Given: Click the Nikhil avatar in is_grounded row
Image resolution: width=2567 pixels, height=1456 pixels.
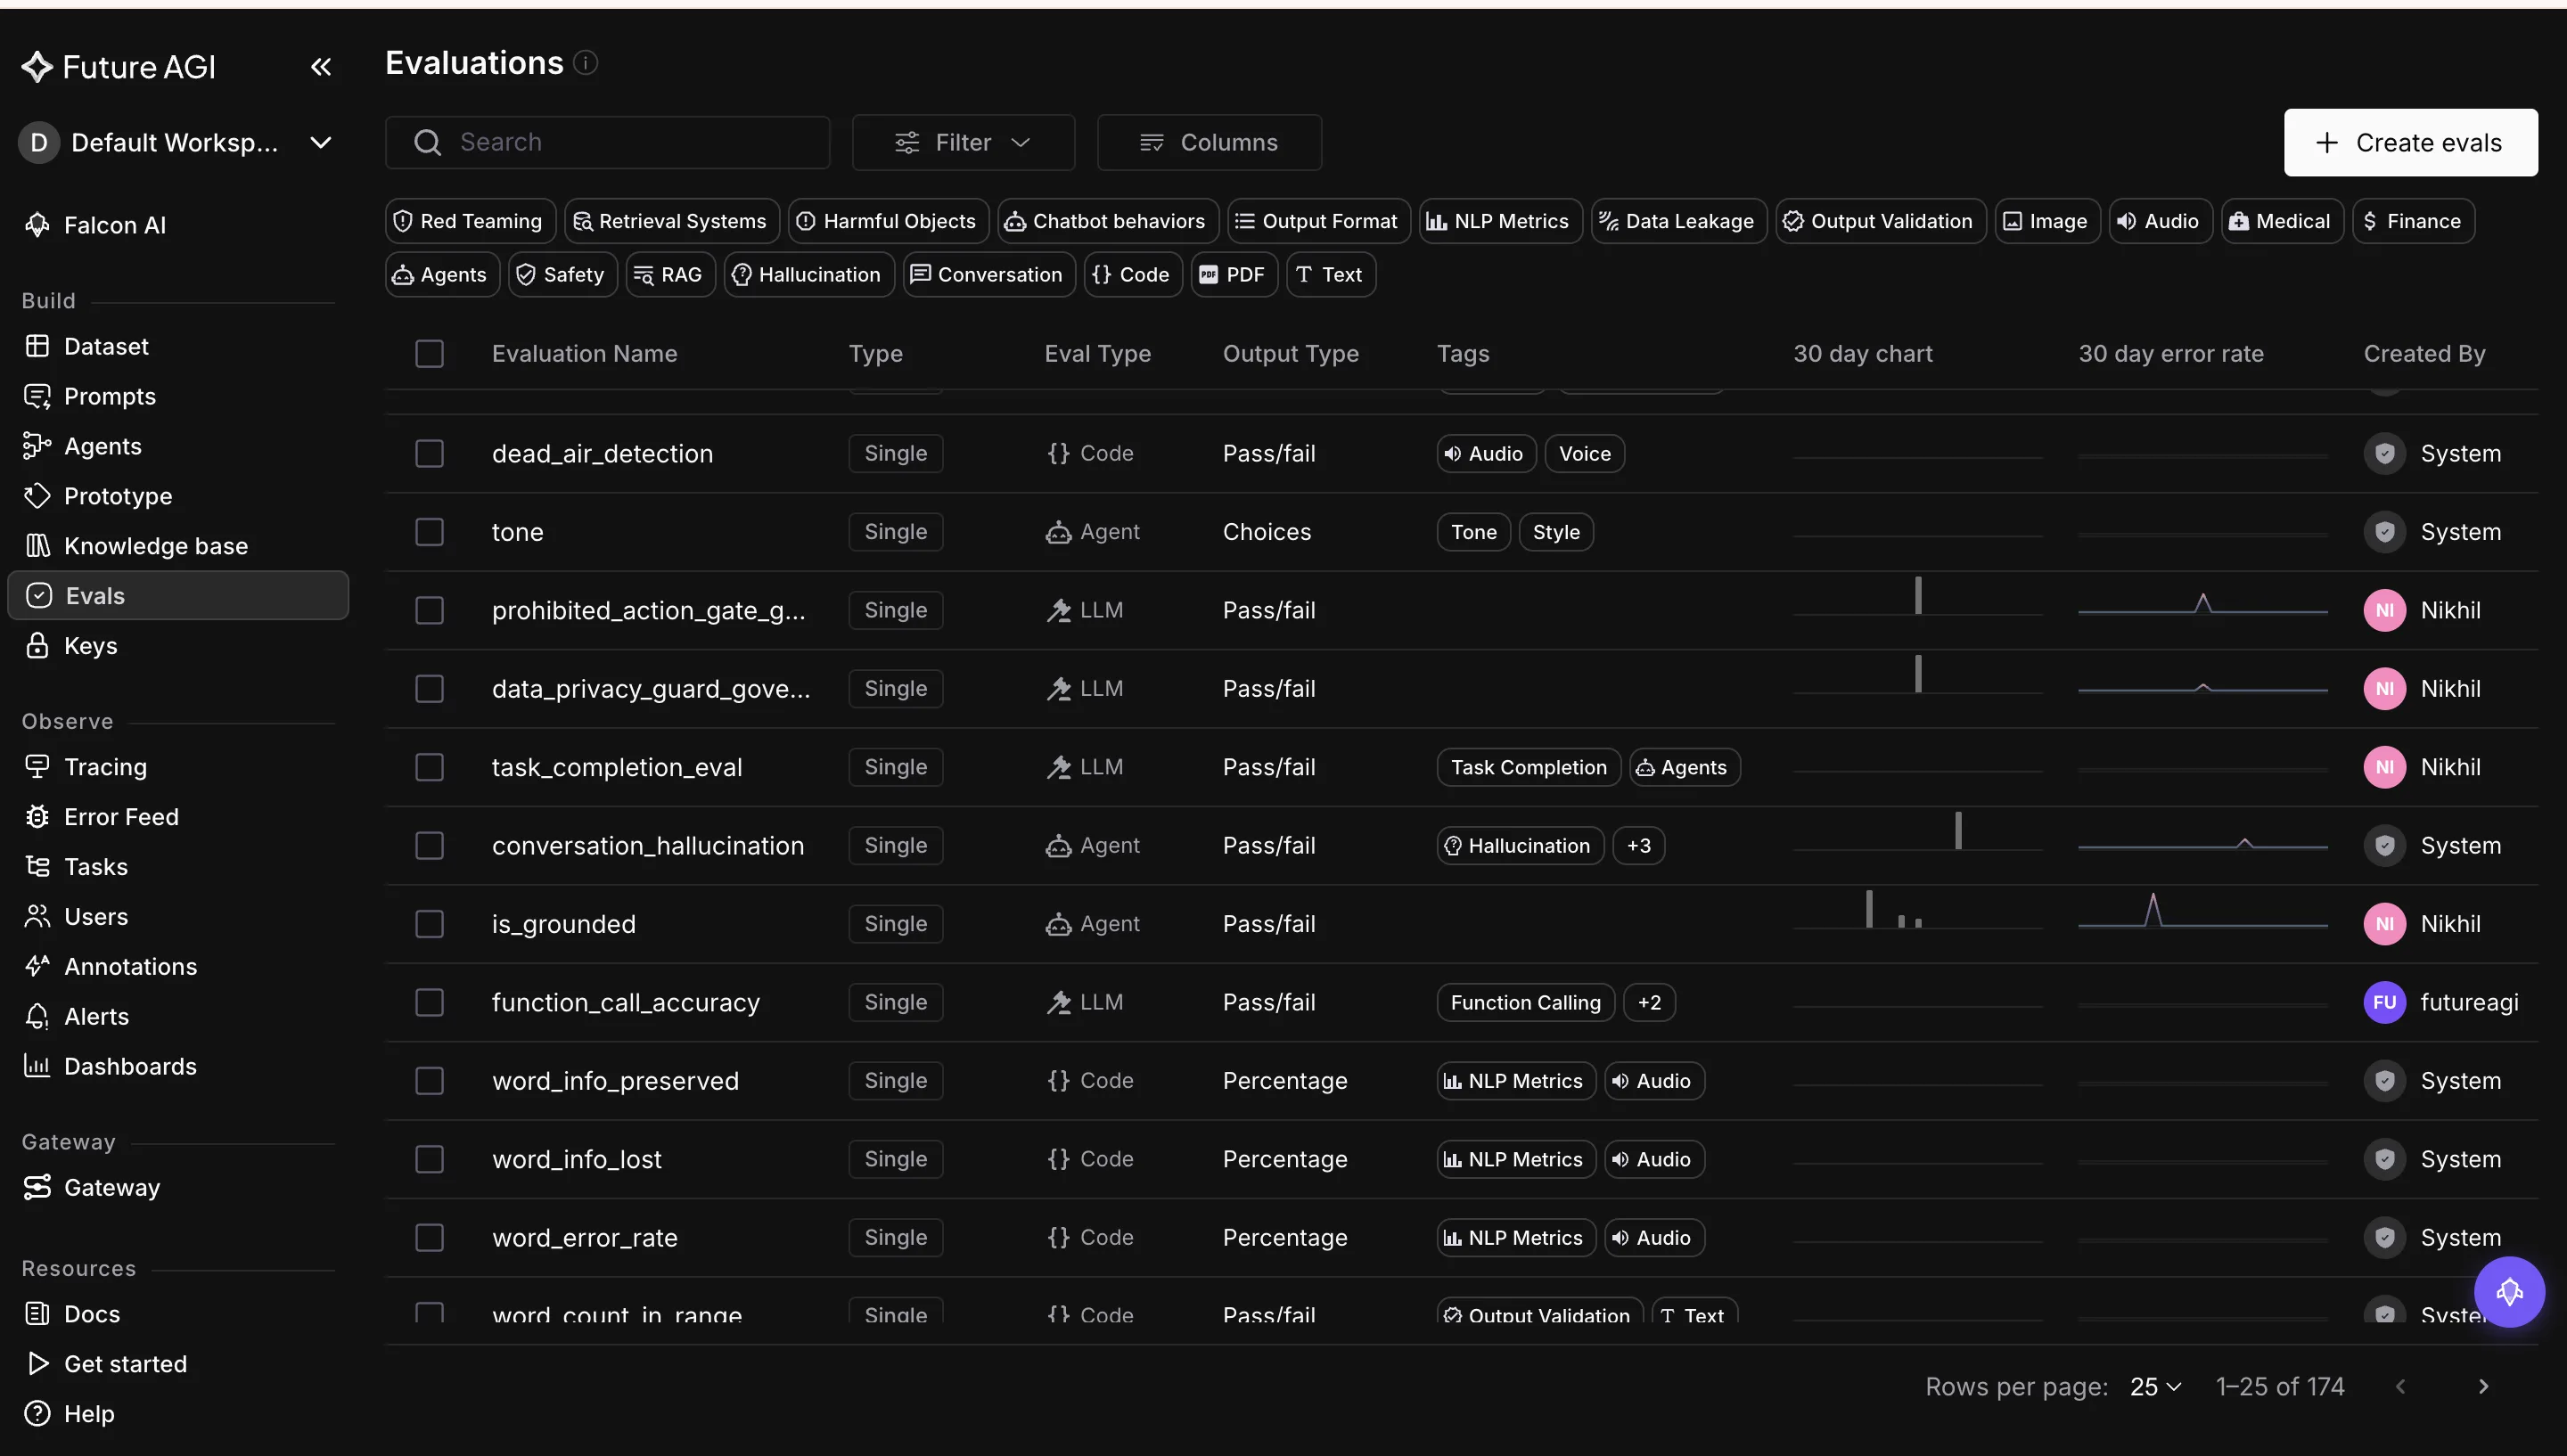Looking at the screenshot, I should (x=2384, y=924).
